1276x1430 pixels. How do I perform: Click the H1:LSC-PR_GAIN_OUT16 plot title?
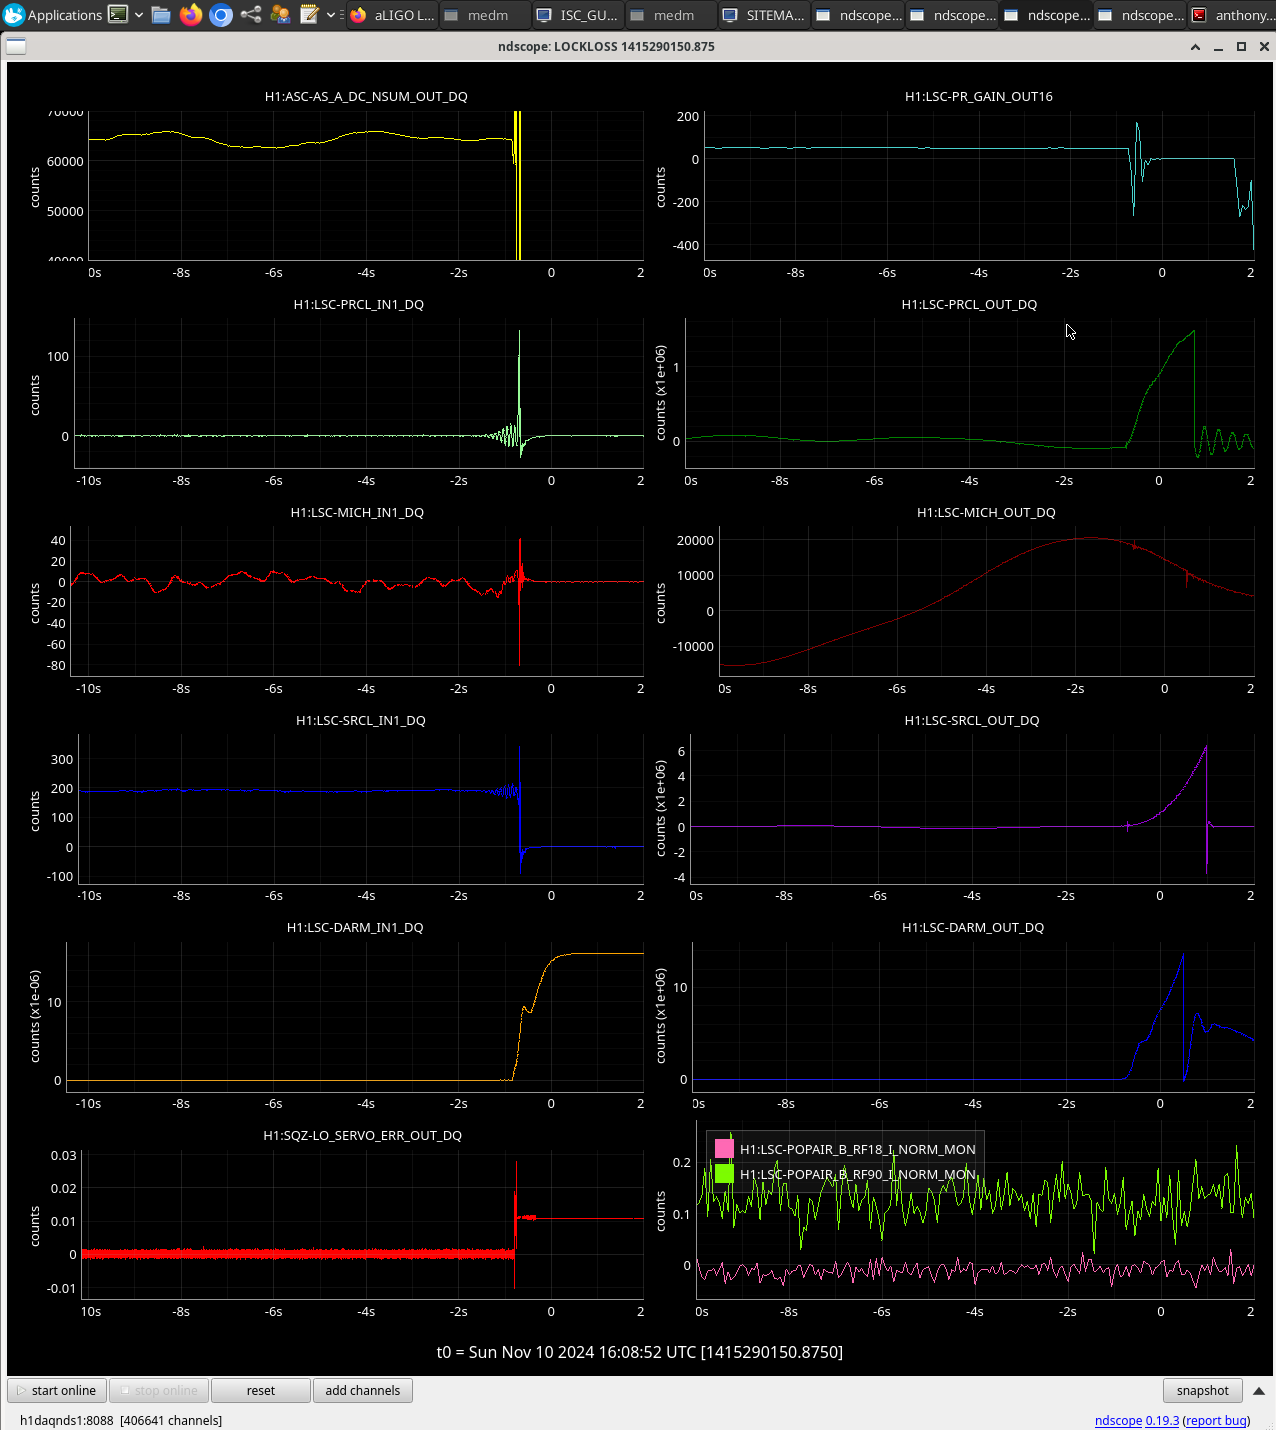point(978,96)
